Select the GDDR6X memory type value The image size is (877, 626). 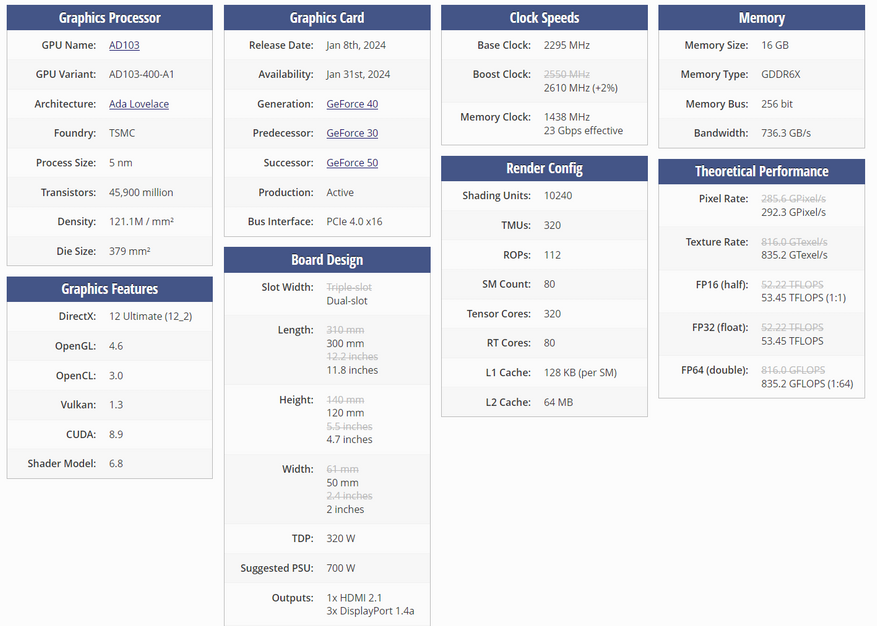pos(781,74)
